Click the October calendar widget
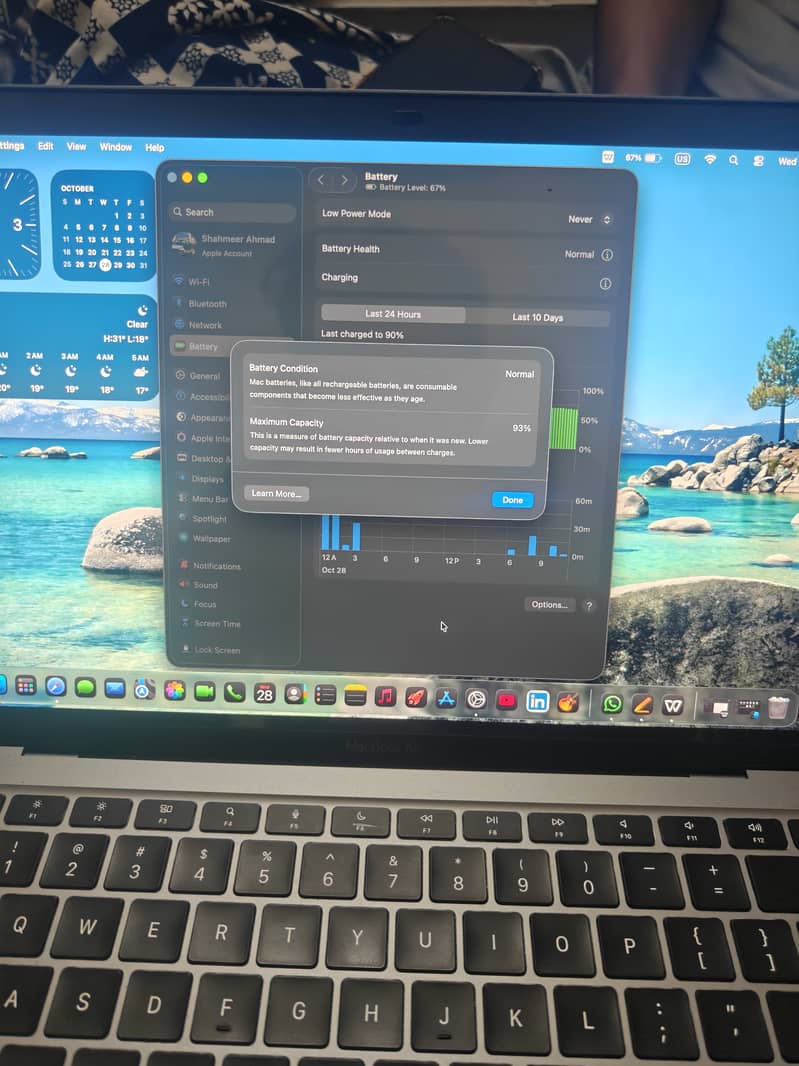799x1066 pixels. (103, 226)
